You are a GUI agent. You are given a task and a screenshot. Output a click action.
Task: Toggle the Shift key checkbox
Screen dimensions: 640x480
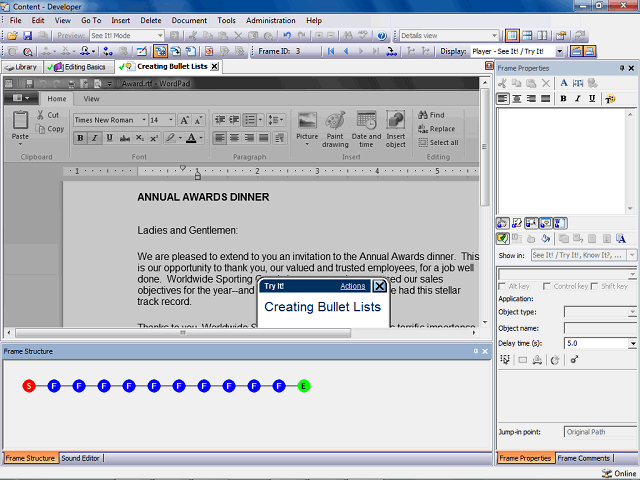coord(594,286)
